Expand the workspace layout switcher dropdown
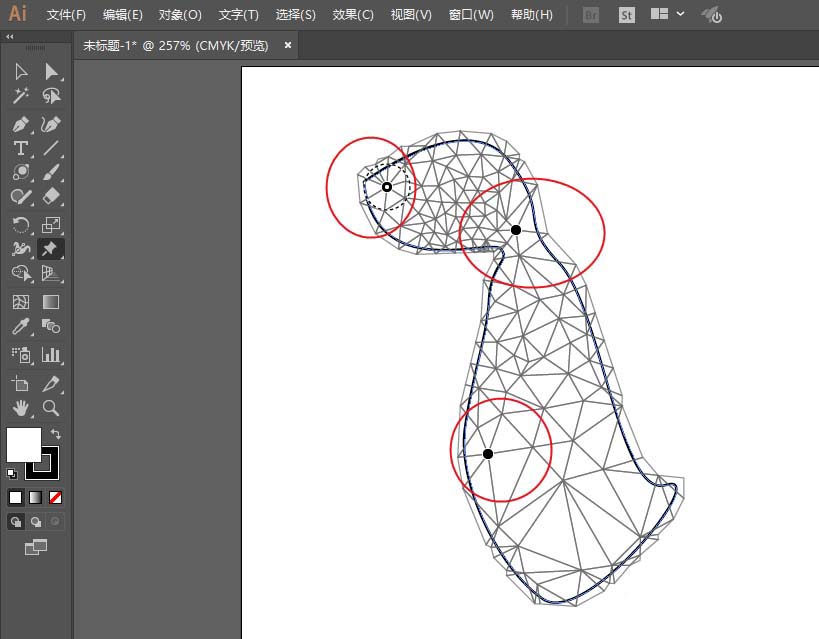This screenshot has height=639, width=819. (681, 15)
